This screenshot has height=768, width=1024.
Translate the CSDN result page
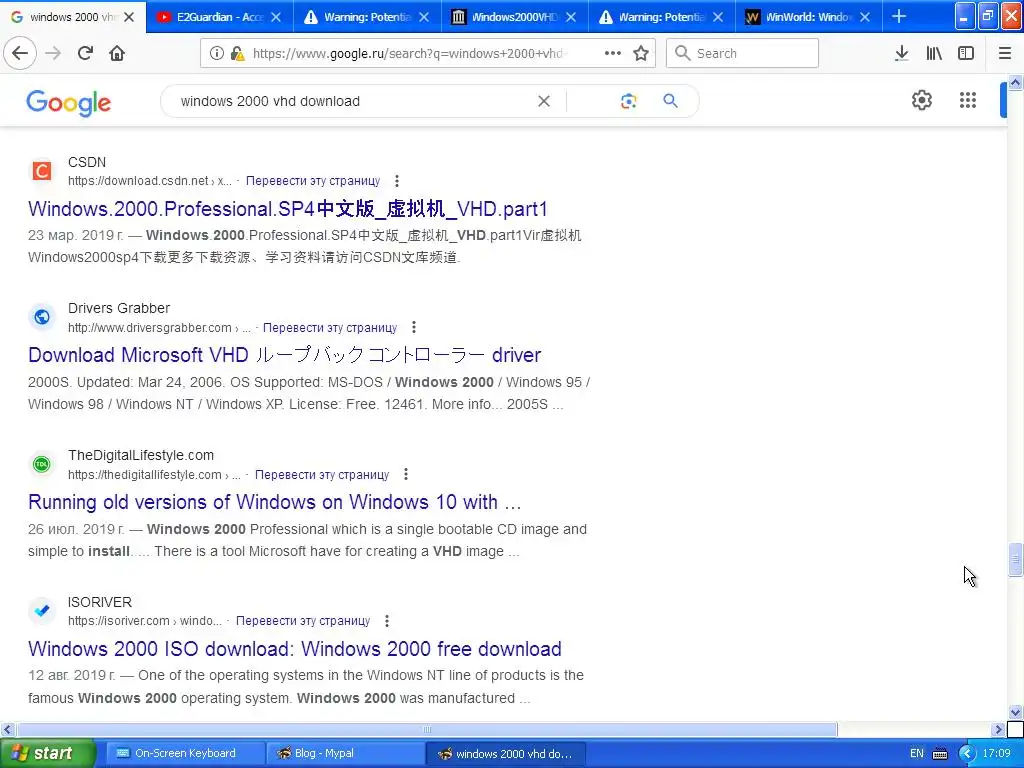click(x=313, y=181)
